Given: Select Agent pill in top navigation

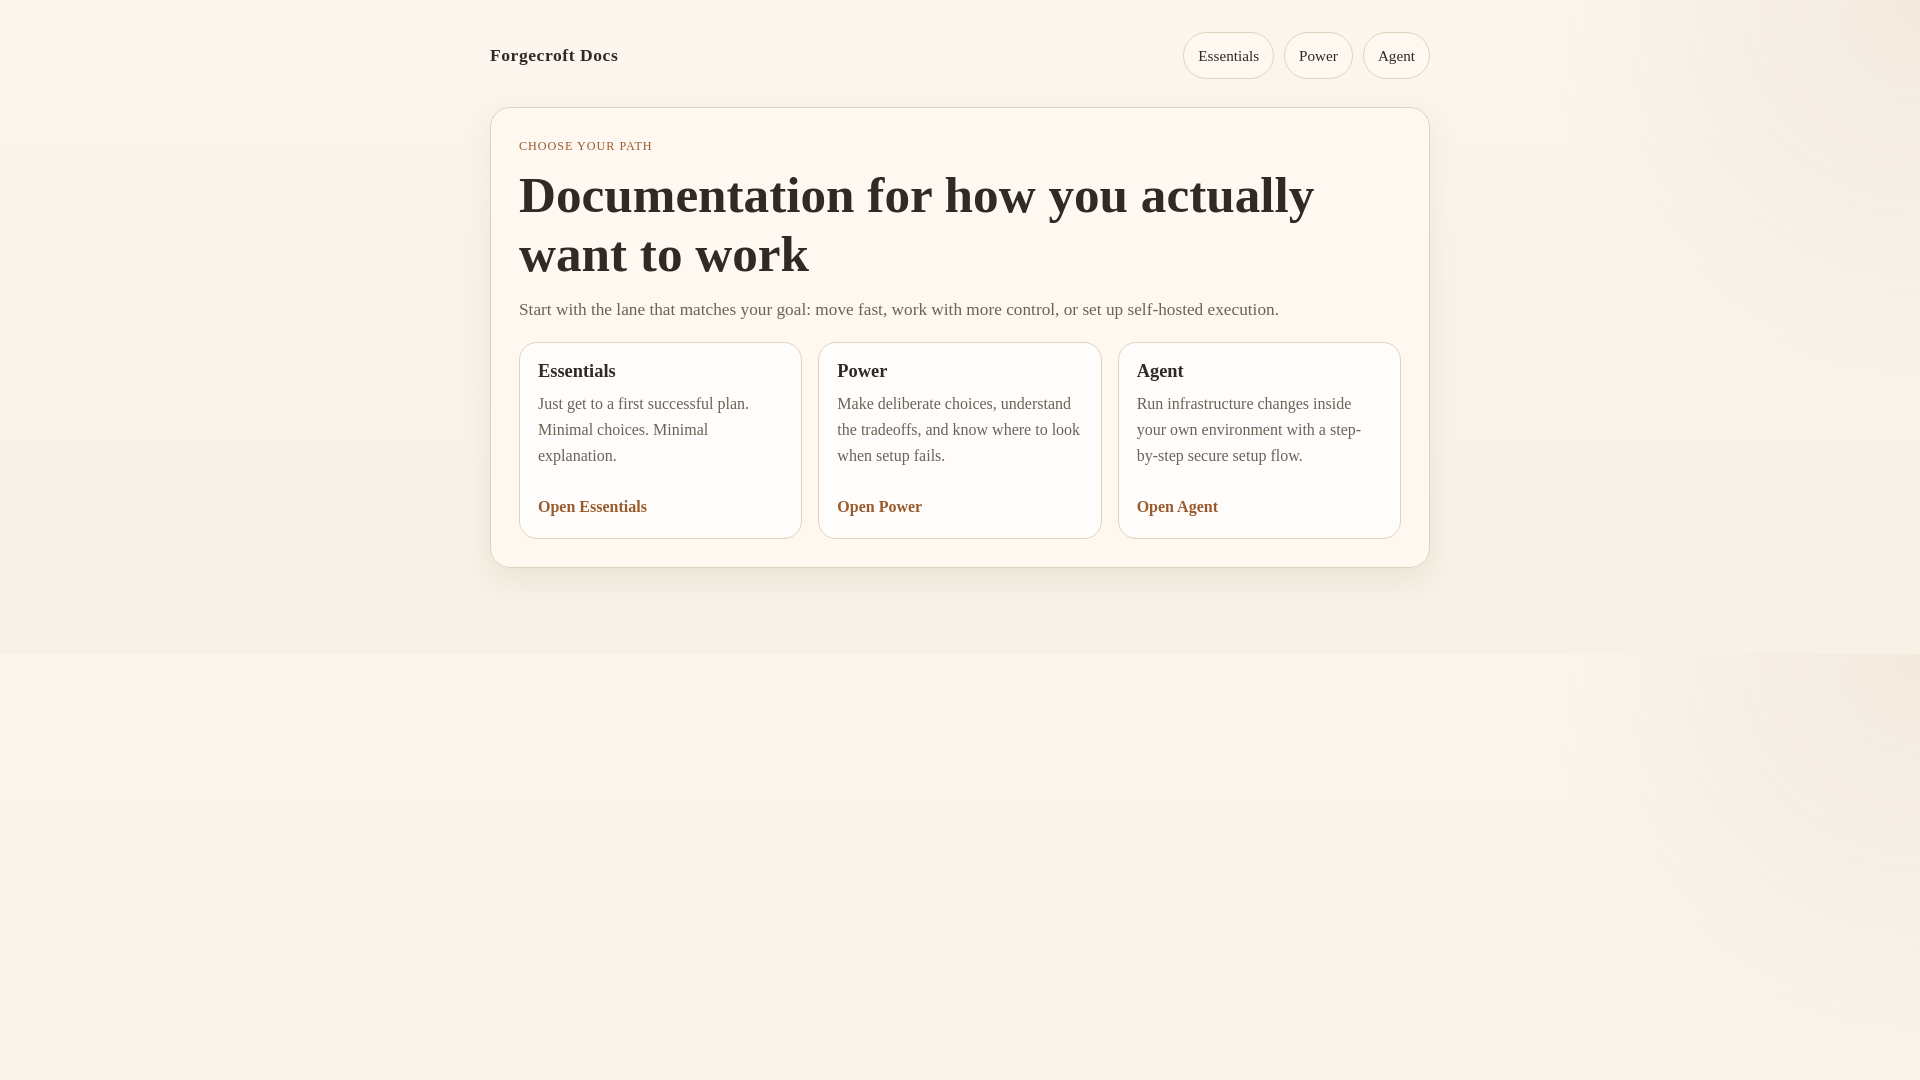Looking at the screenshot, I should pos(1396,56).
